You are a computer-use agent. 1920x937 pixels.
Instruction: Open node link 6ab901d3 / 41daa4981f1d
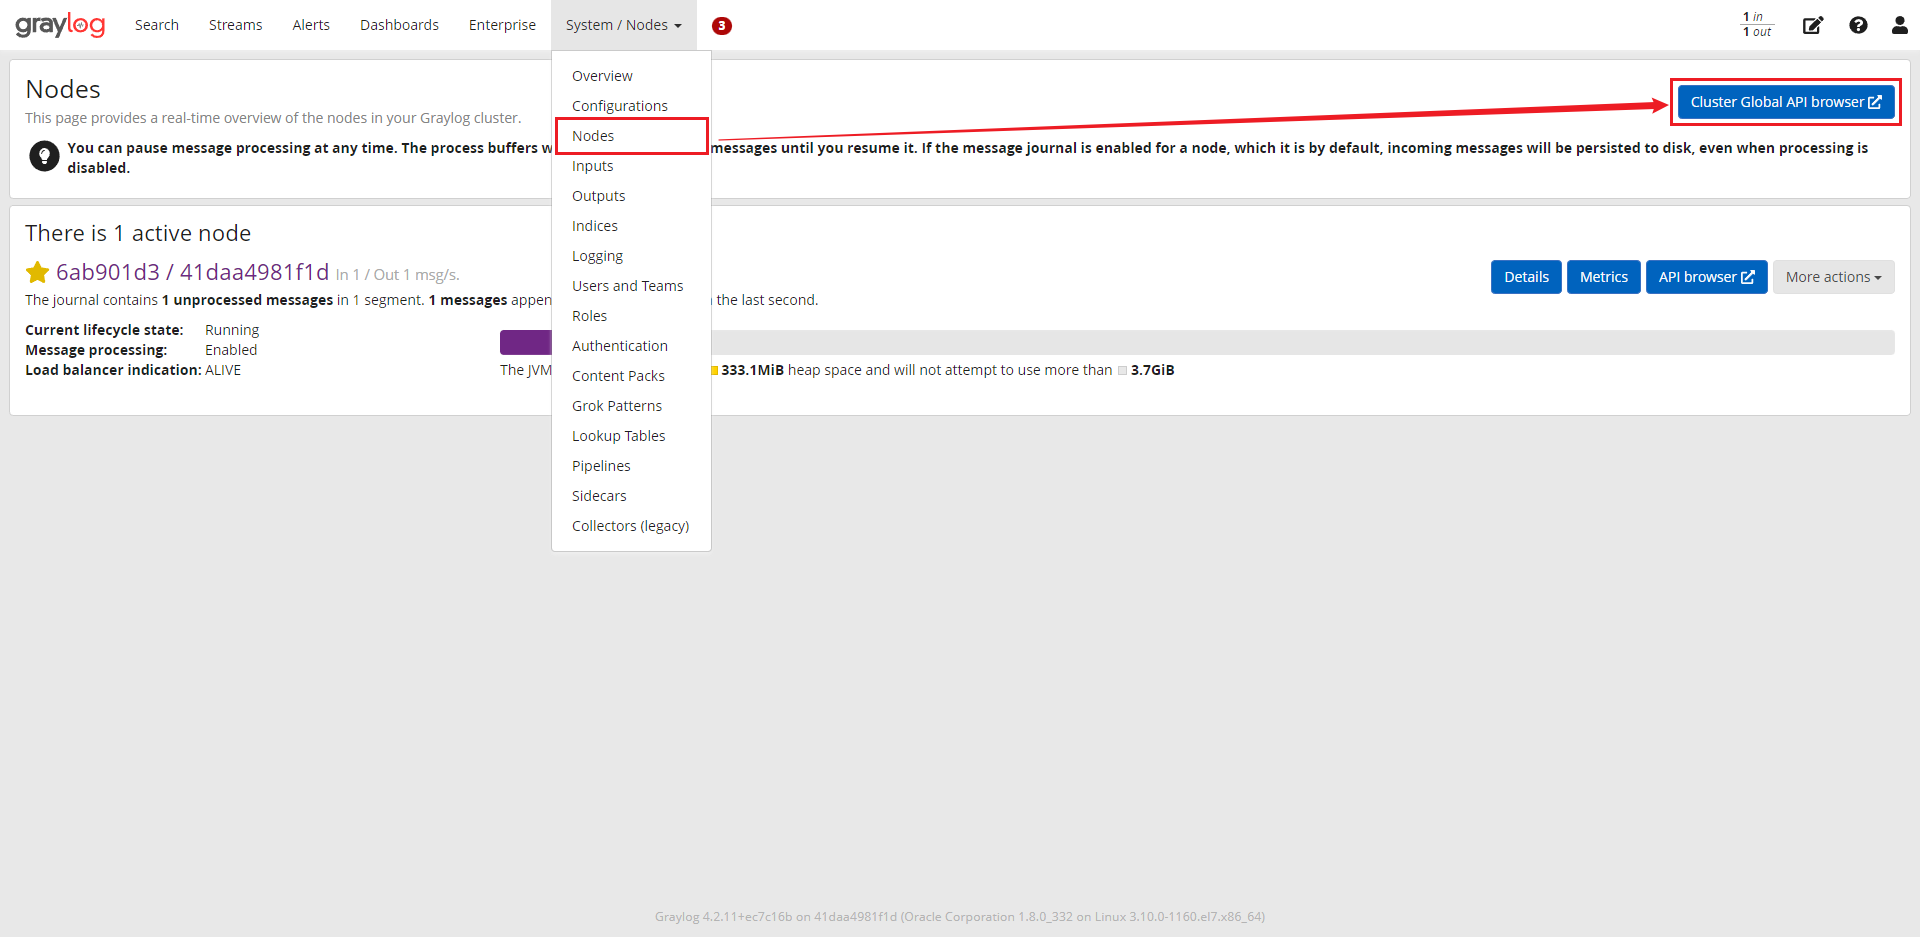pyautogui.click(x=192, y=272)
